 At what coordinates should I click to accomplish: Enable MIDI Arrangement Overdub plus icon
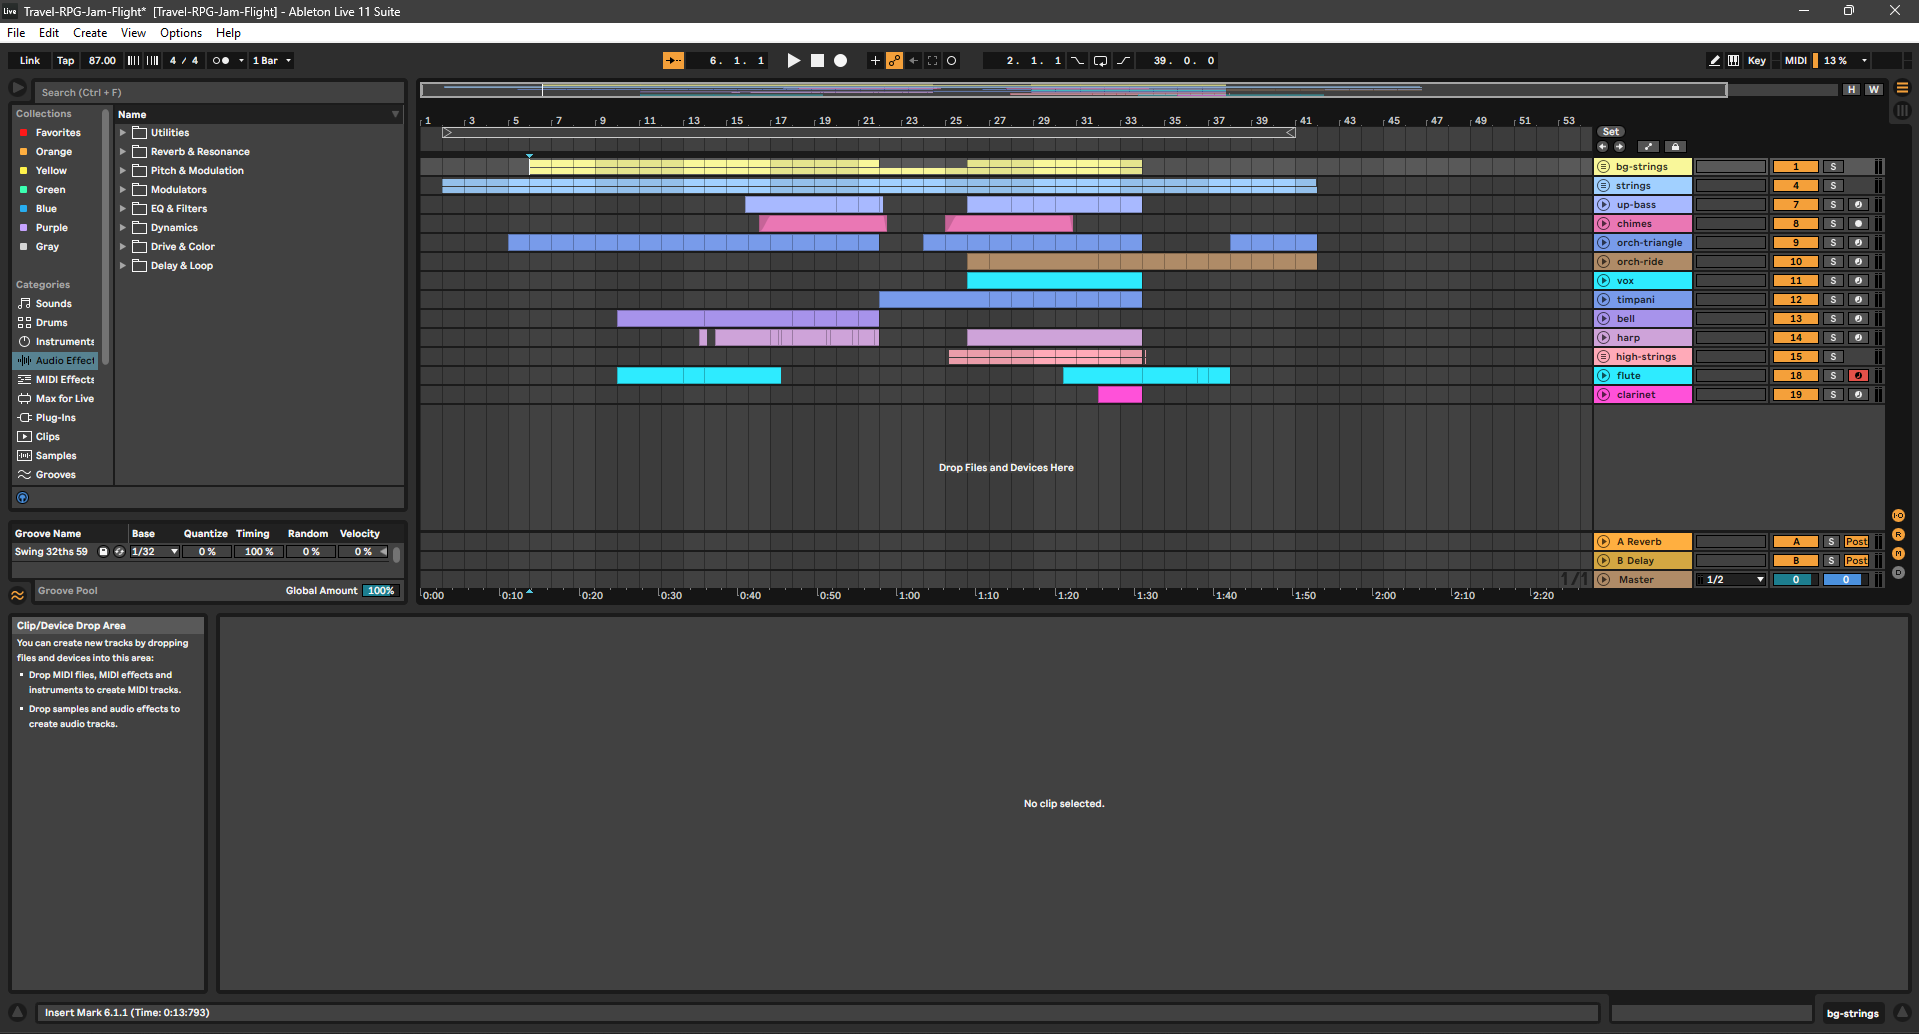click(x=875, y=61)
